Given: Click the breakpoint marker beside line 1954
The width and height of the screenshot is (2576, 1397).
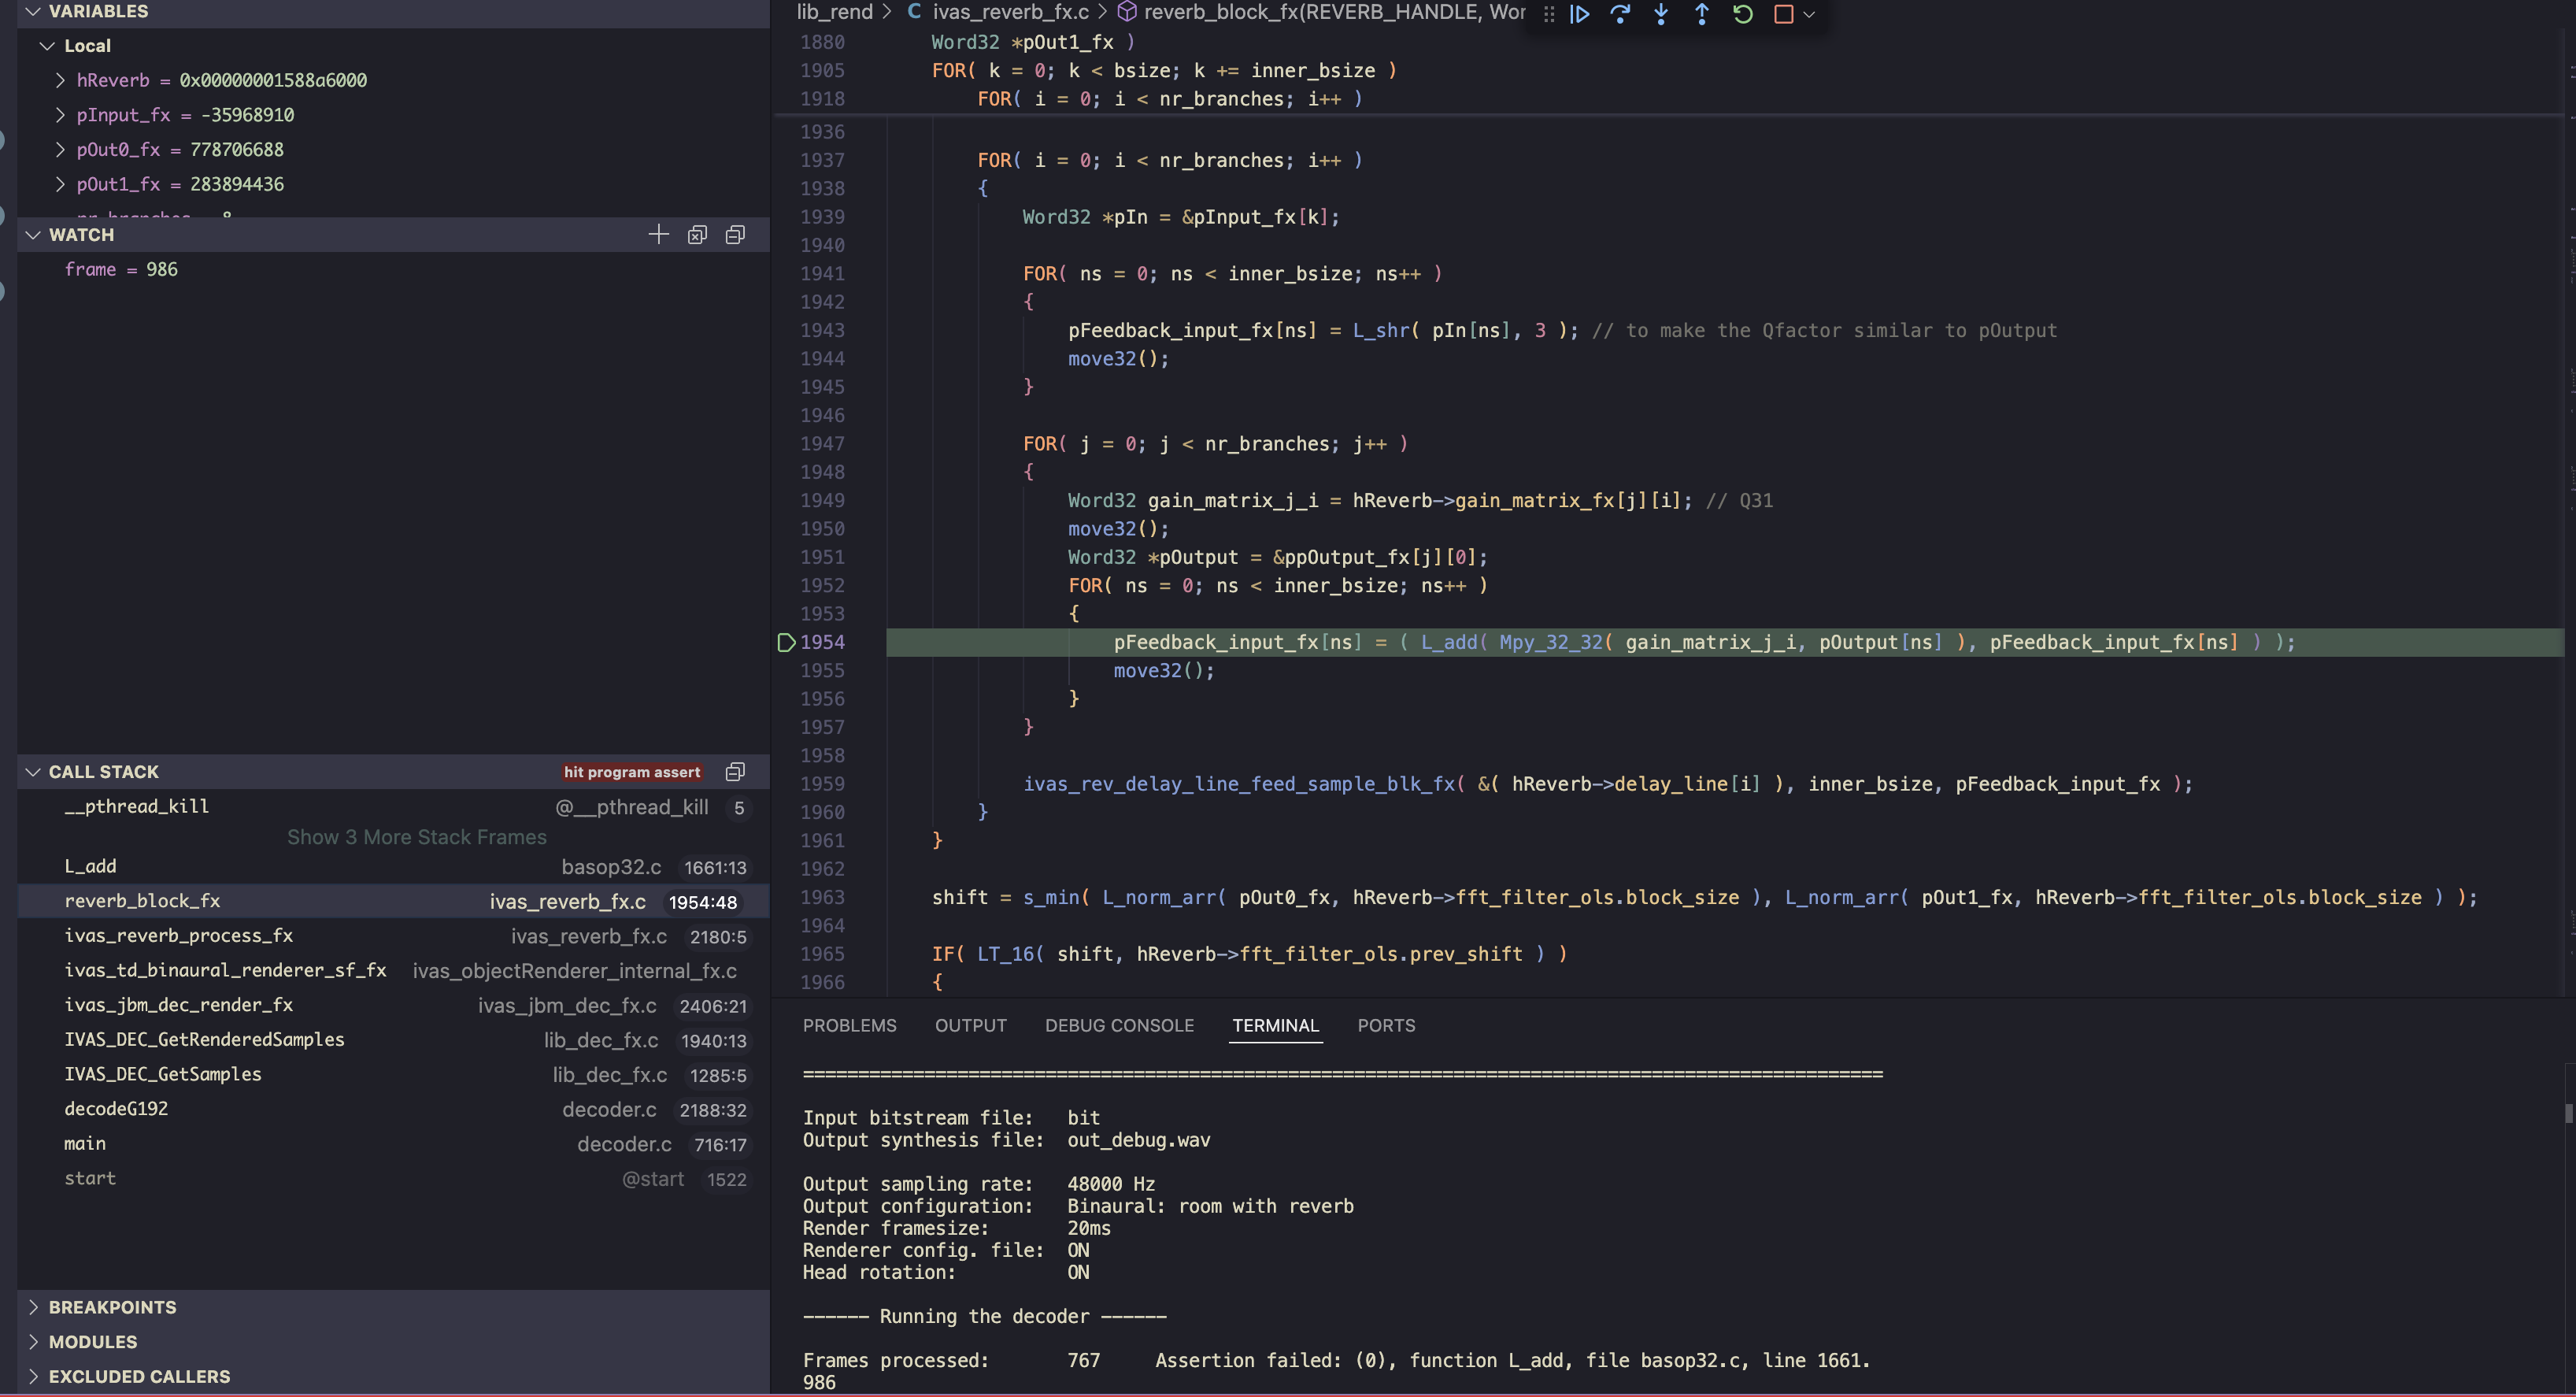Looking at the screenshot, I should pyautogui.click(x=786, y=642).
